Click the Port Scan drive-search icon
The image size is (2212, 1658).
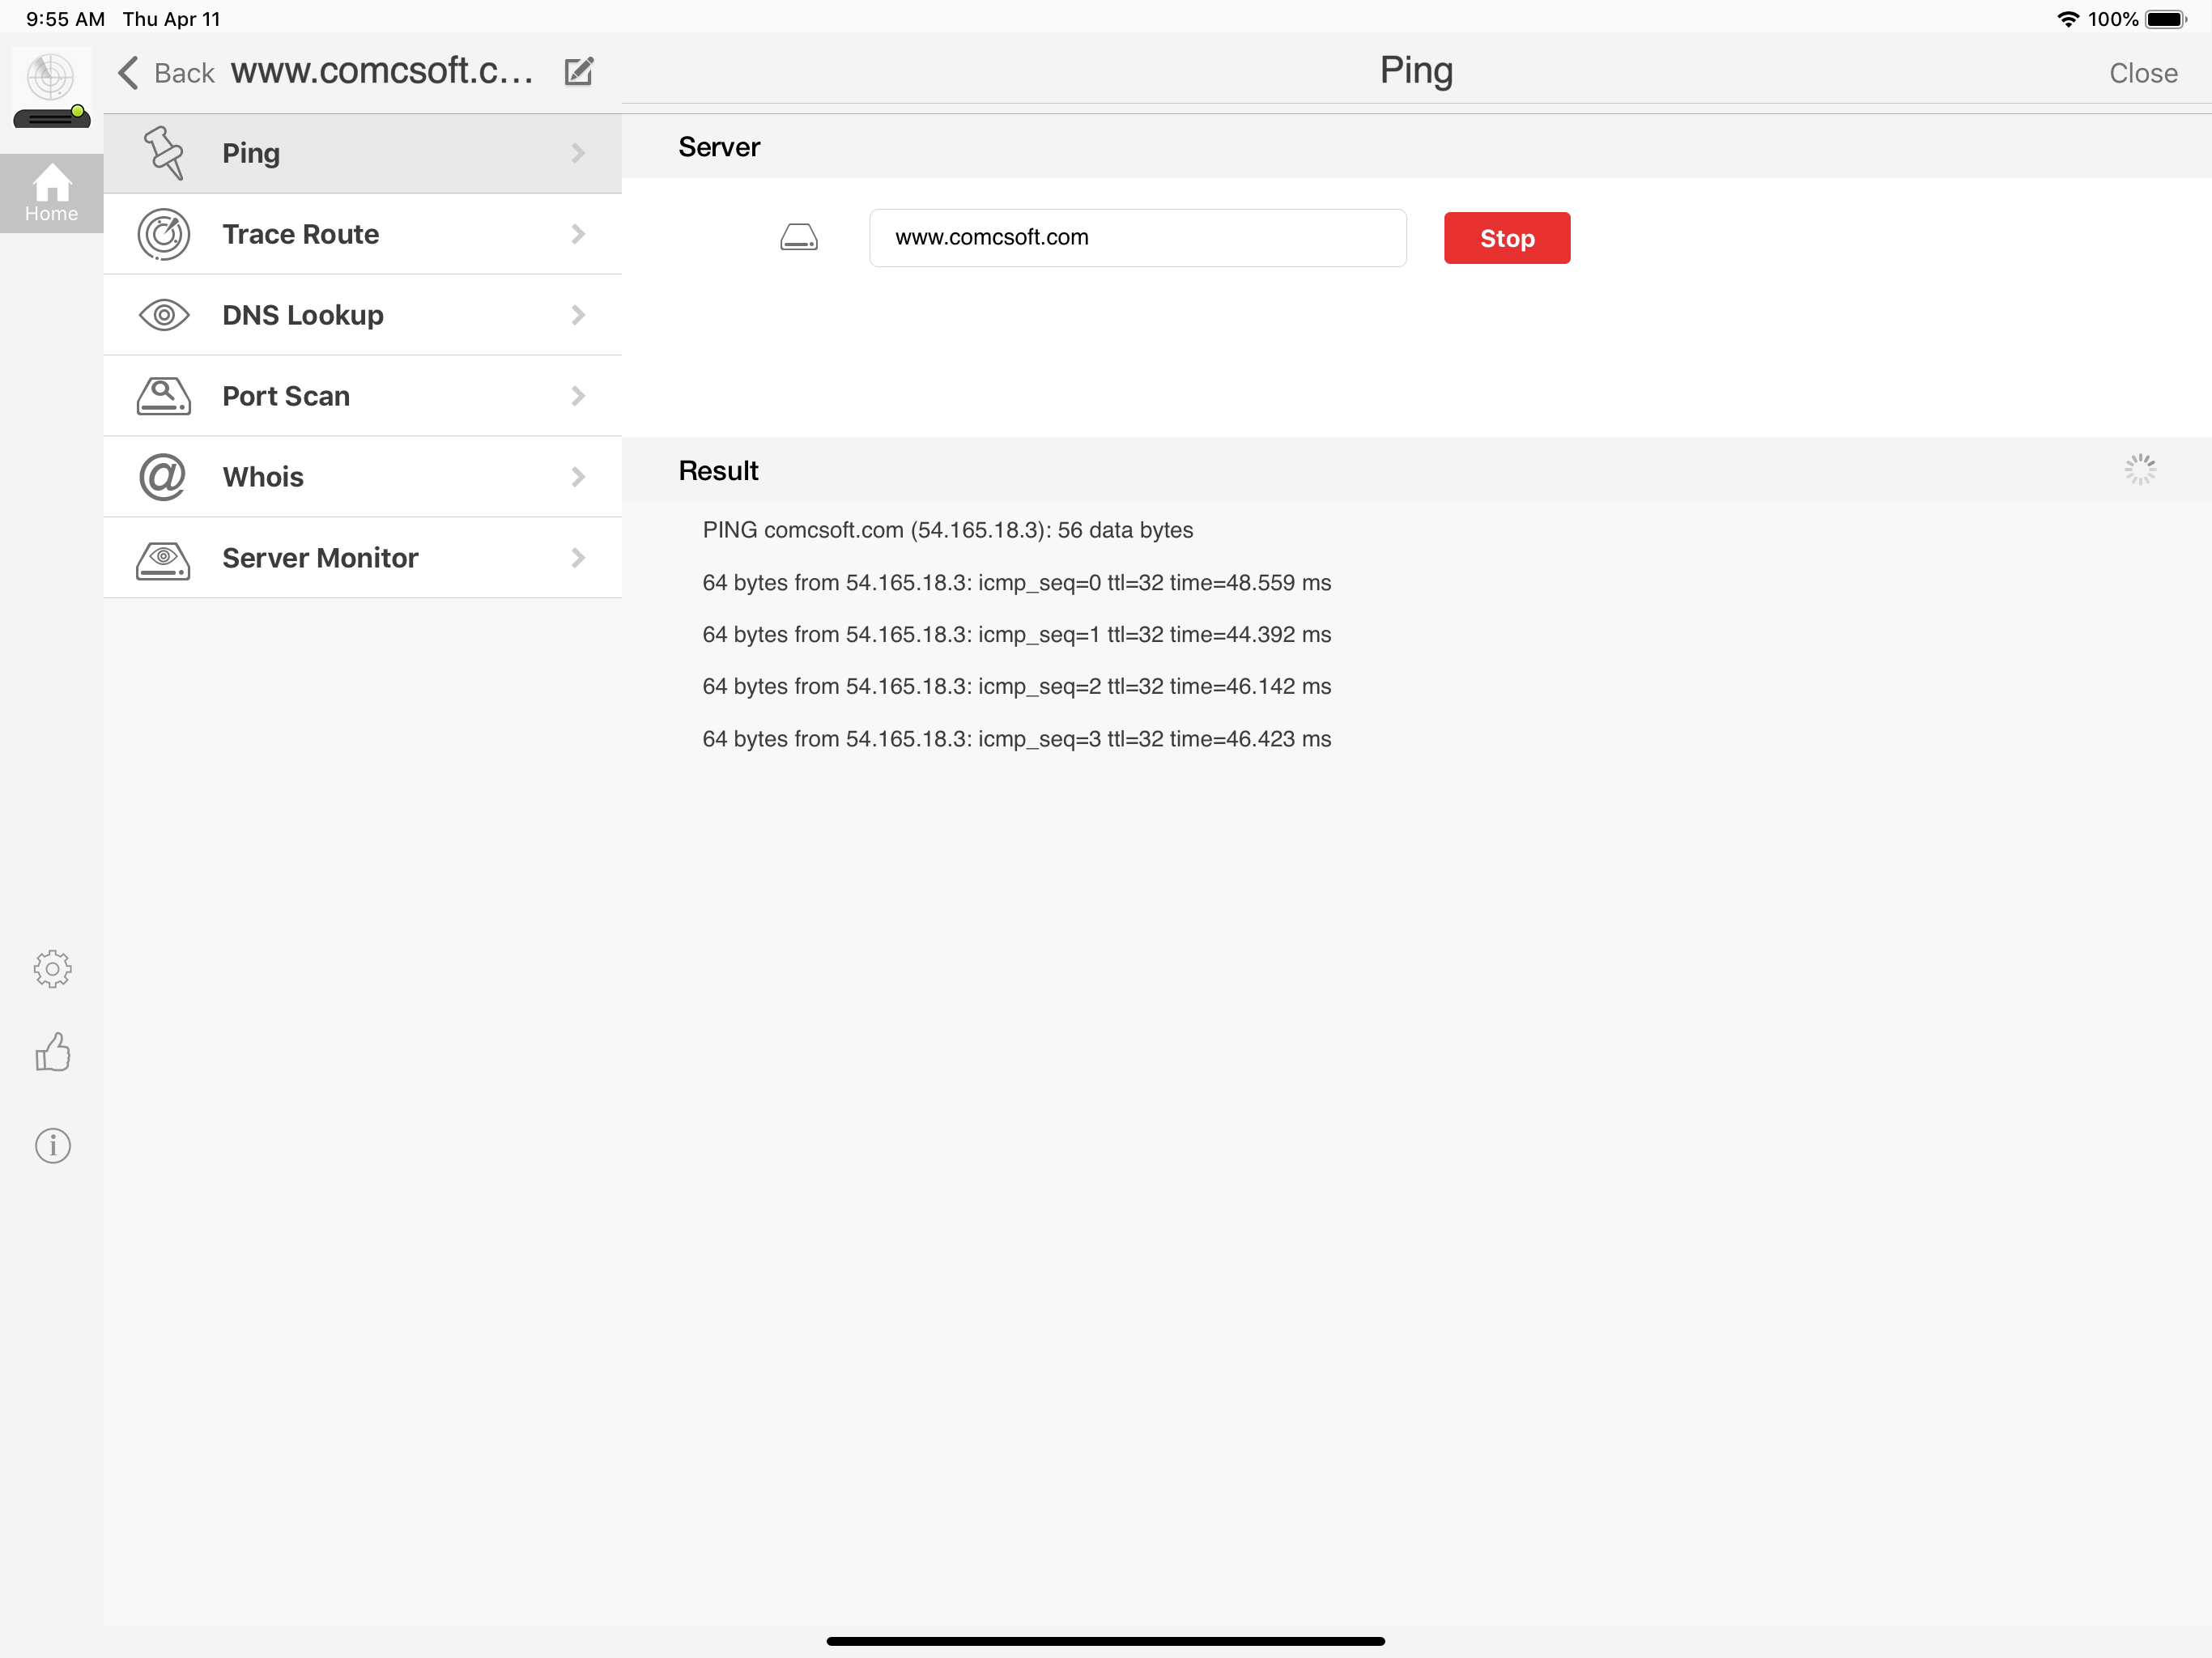click(x=163, y=395)
